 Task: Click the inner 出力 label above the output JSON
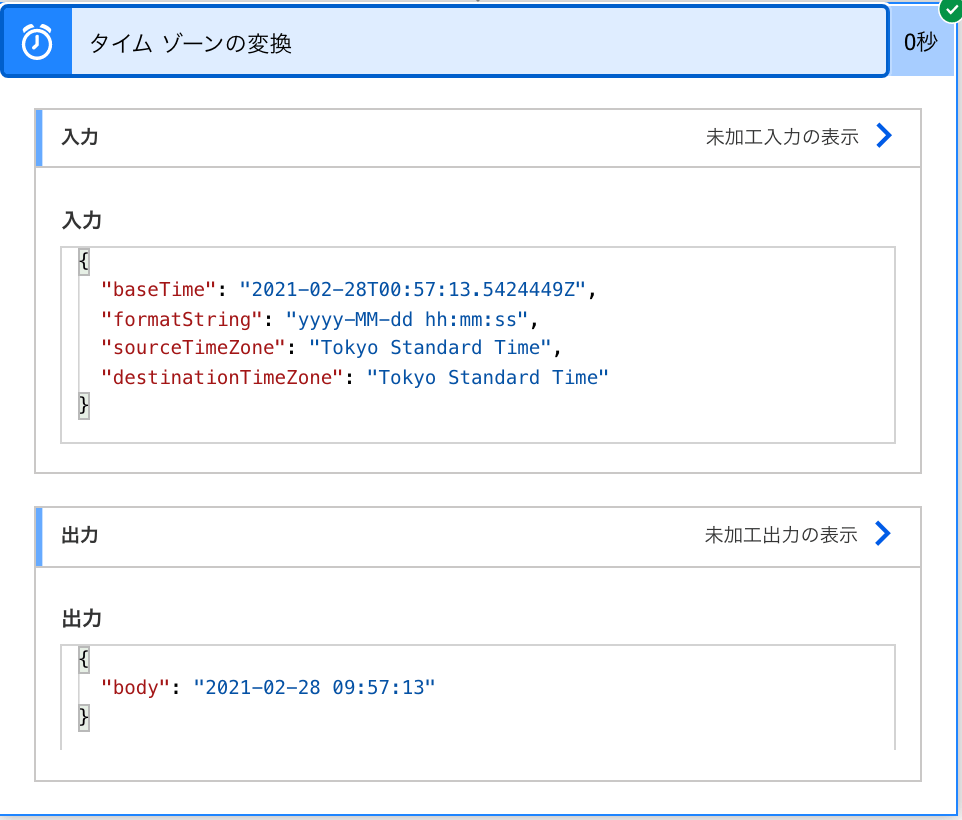click(77, 618)
